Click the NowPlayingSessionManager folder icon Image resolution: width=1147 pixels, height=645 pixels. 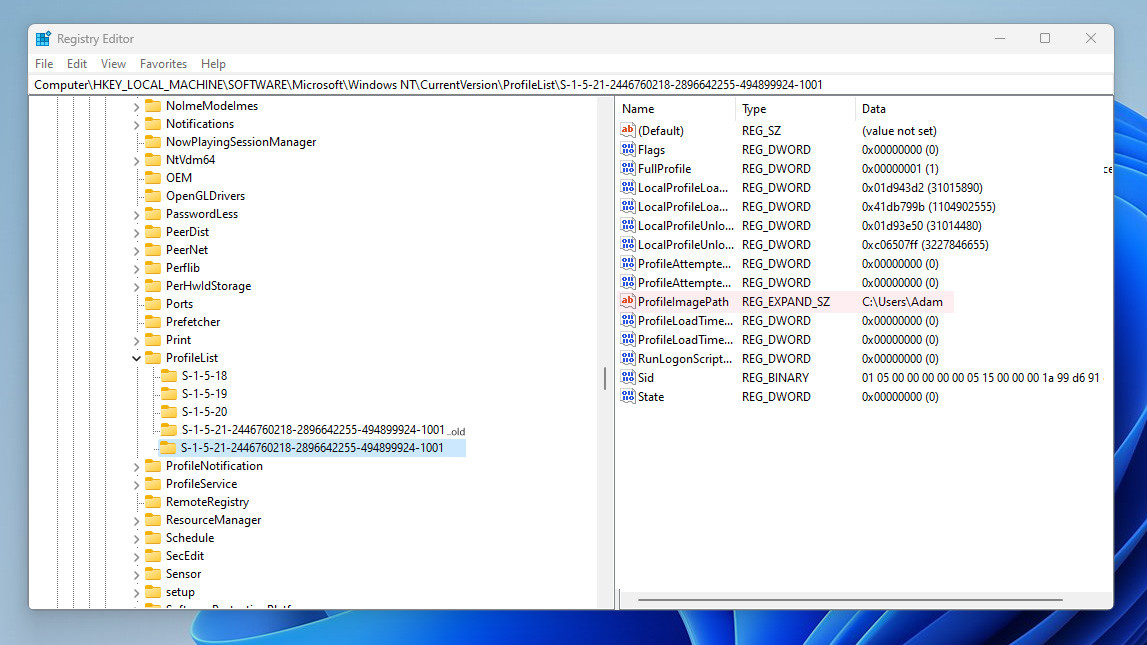(x=153, y=142)
